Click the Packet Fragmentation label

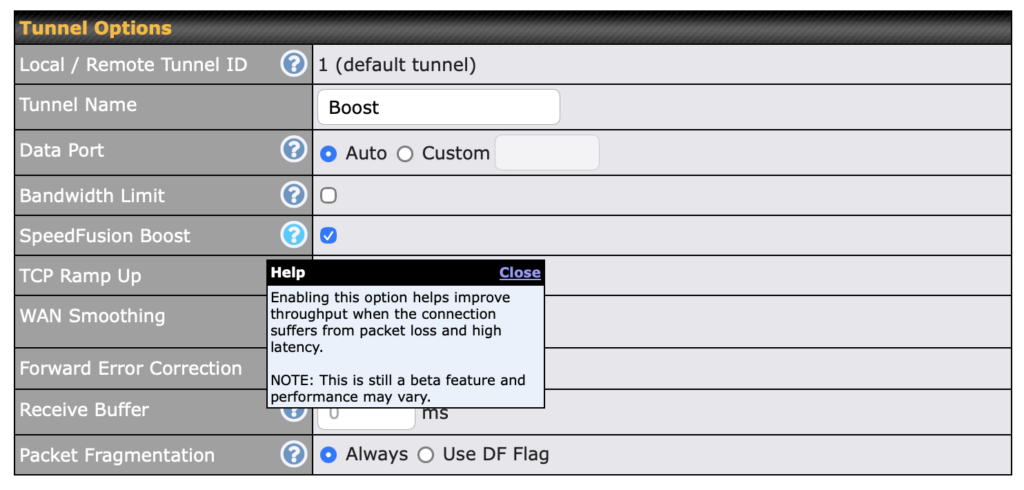click(x=117, y=455)
